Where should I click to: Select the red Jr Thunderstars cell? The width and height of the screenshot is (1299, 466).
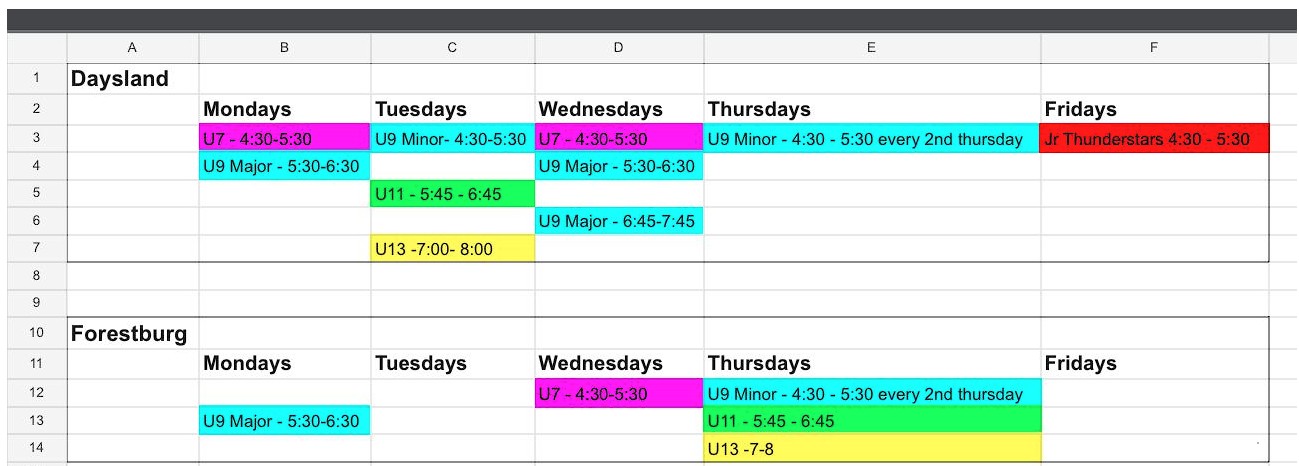tap(1154, 139)
